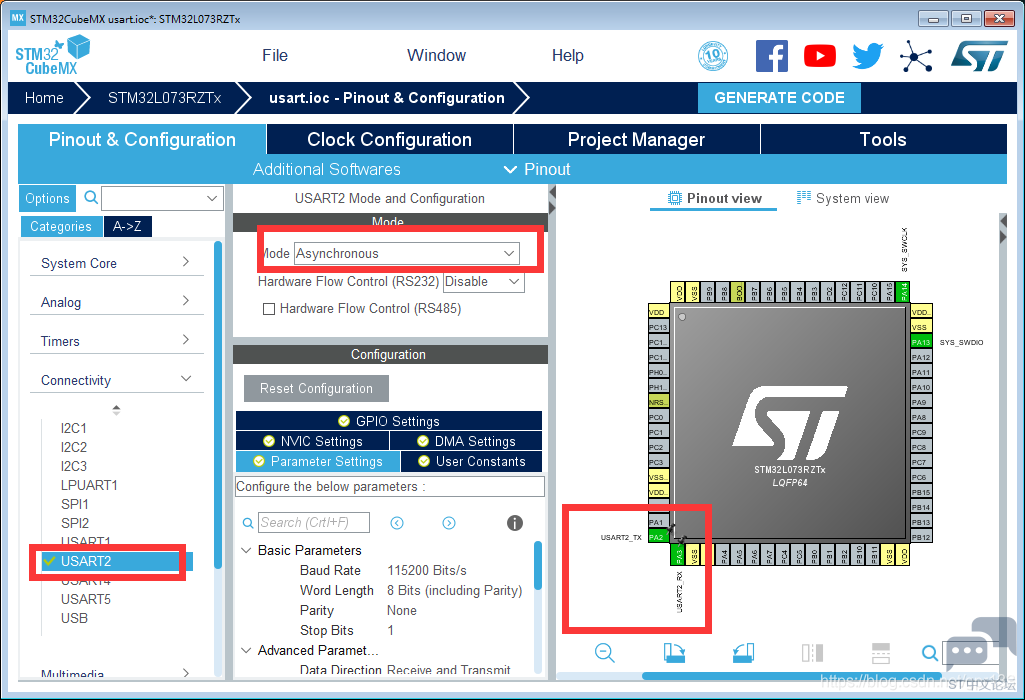Open Additional Softwares
This screenshot has width=1025, height=700.
[327, 169]
